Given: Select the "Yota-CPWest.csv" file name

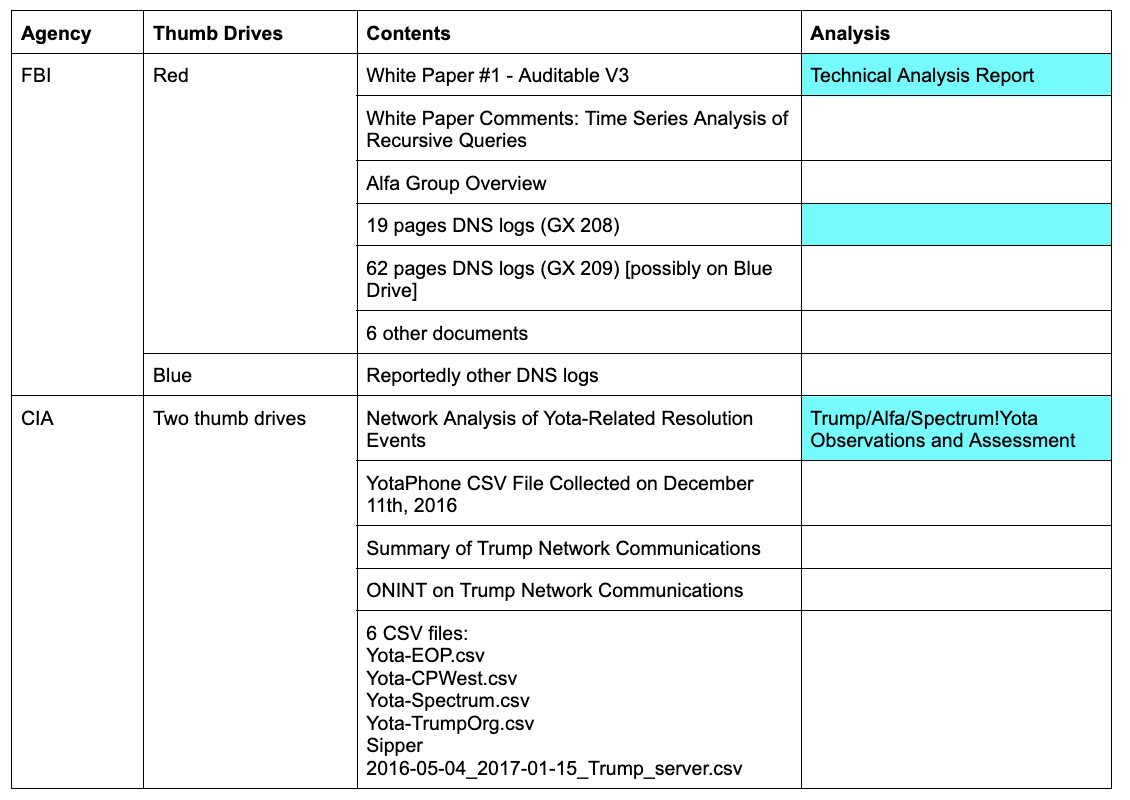Looking at the screenshot, I should coord(441,678).
